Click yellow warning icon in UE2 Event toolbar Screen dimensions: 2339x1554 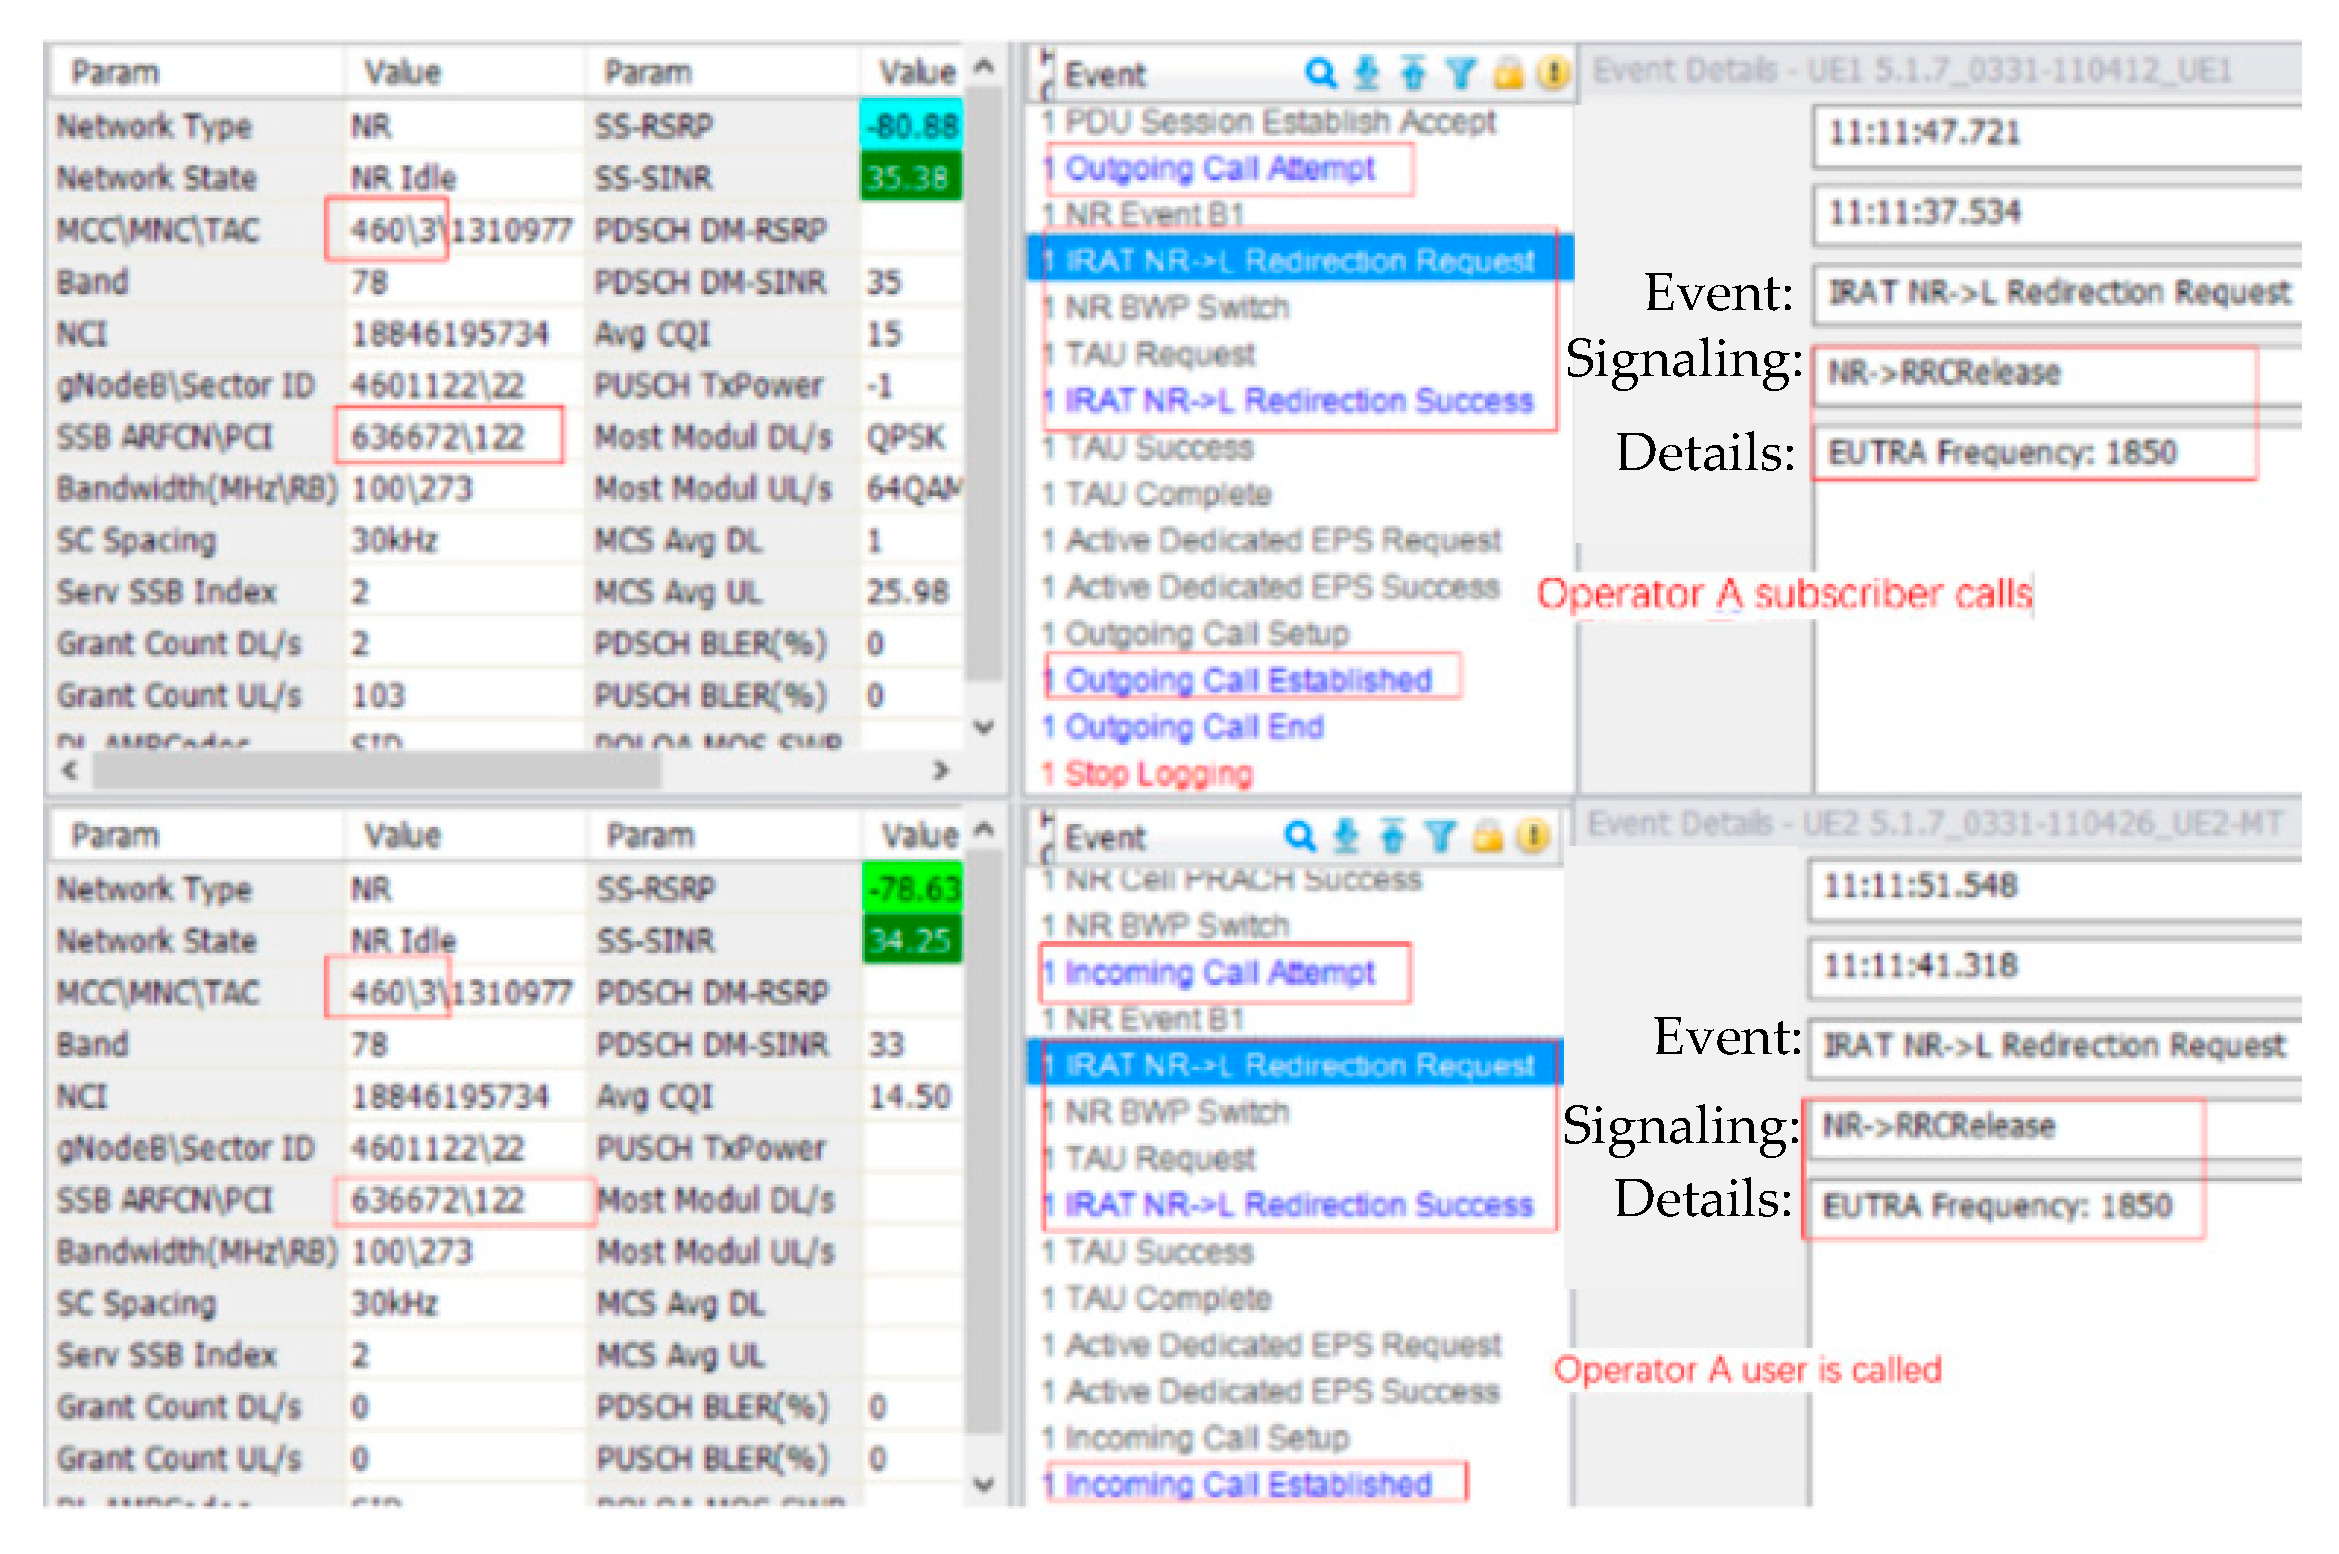(1532, 836)
